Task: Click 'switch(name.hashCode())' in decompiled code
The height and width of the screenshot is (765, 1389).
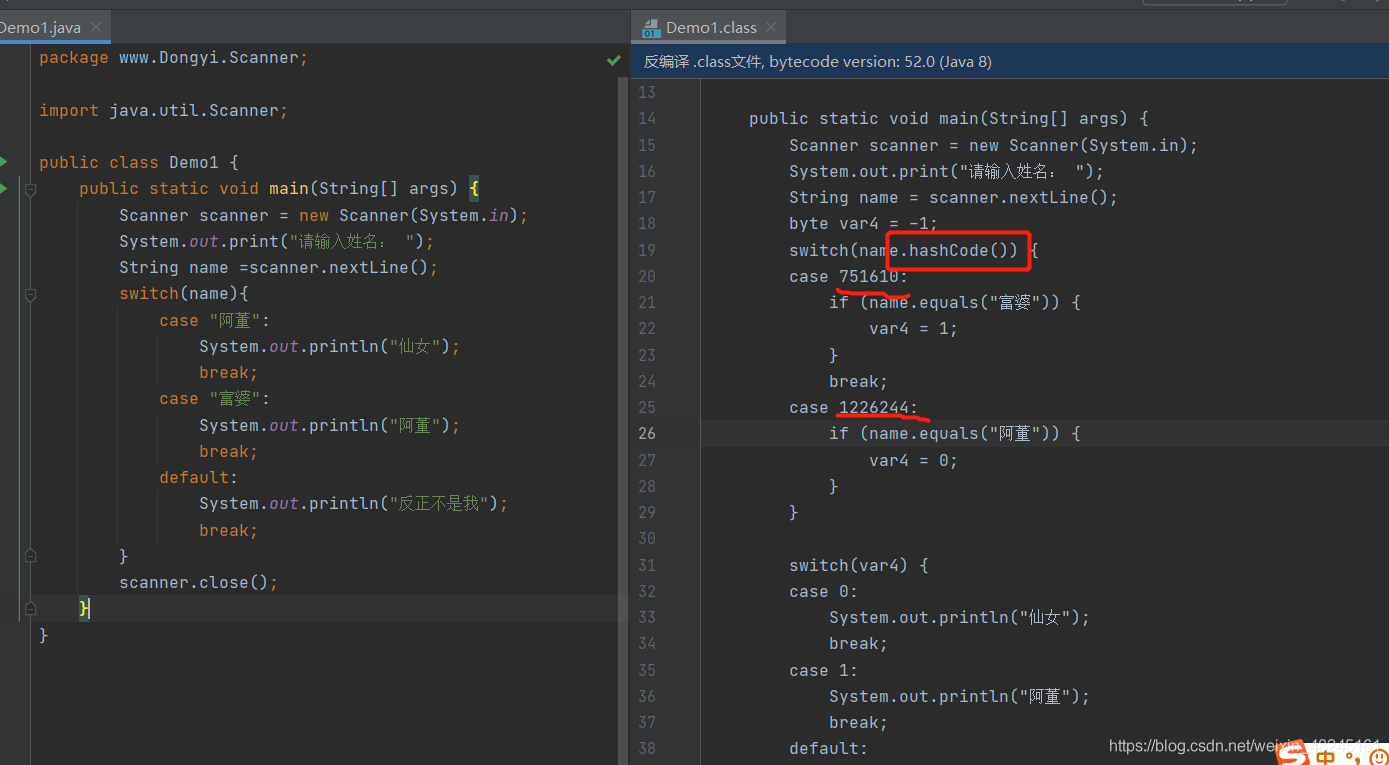Action: click(x=904, y=250)
